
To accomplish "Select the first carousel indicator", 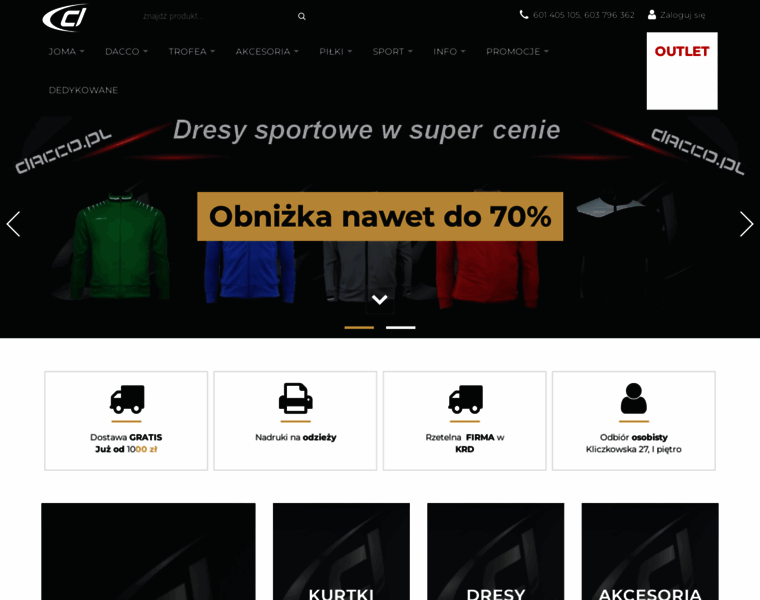I will pyautogui.click(x=359, y=328).
